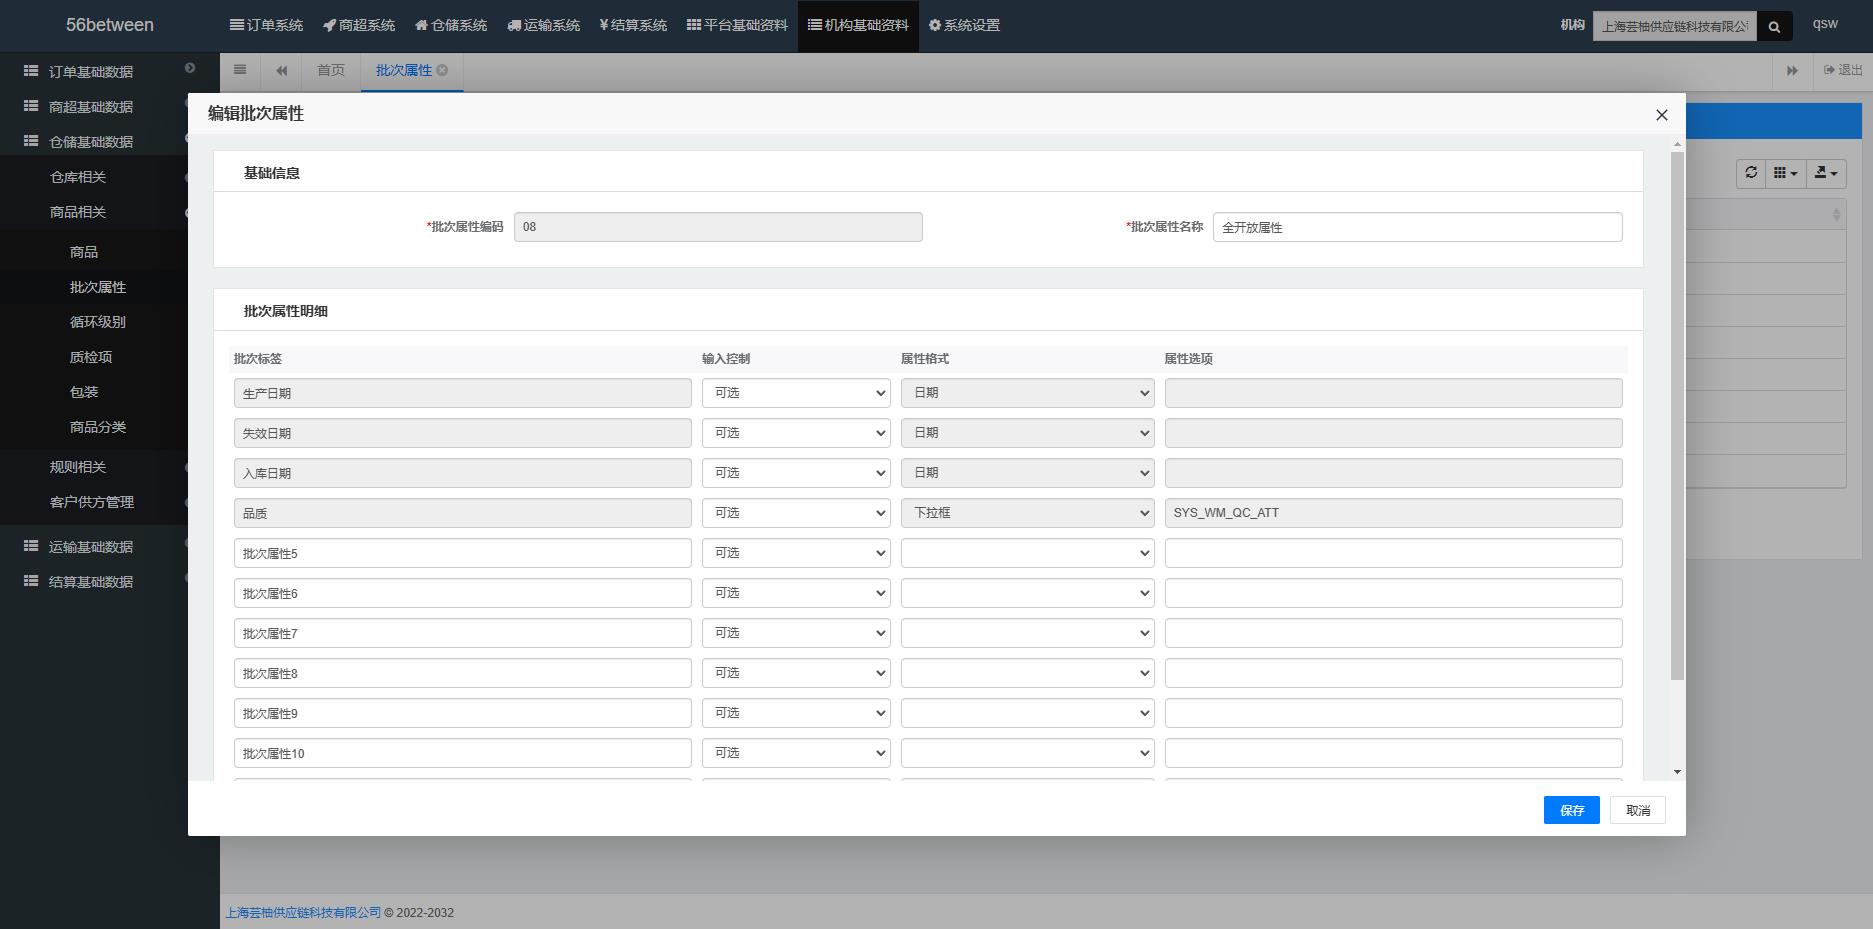Viewport: 1873px width, 929px height.
Task: Click the 保存 save button
Action: click(1571, 810)
